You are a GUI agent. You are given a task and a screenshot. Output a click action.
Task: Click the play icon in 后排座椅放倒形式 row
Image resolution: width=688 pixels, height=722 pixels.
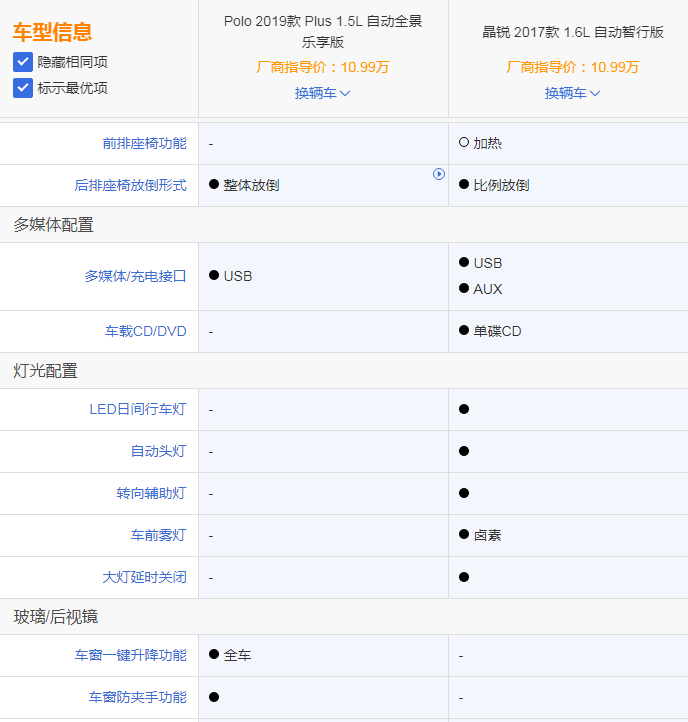[438, 174]
